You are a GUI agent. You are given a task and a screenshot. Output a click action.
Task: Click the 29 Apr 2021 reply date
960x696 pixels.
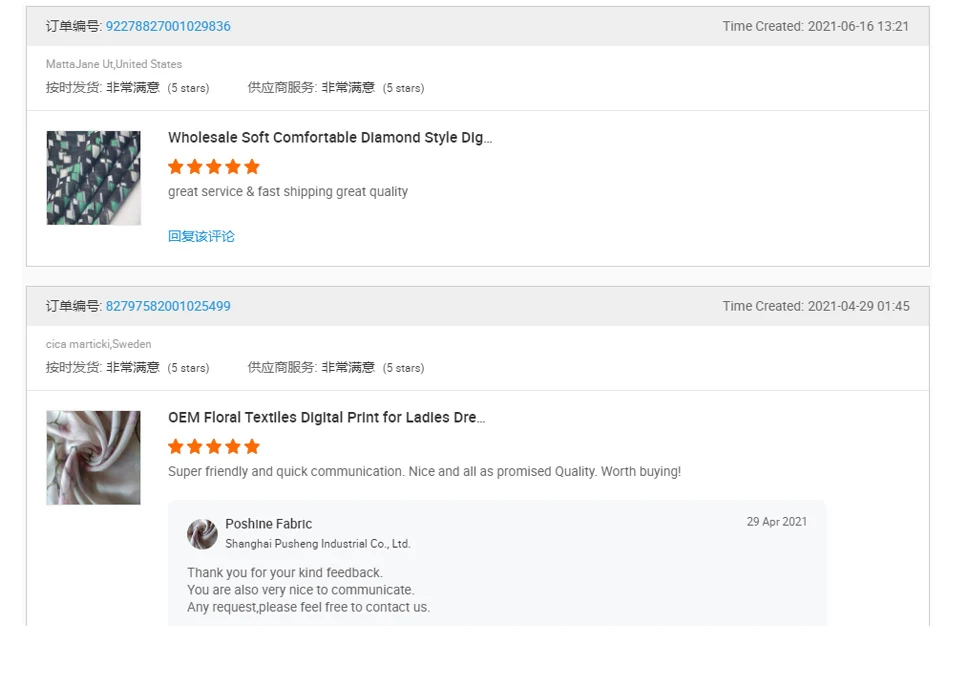coord(777,522)
